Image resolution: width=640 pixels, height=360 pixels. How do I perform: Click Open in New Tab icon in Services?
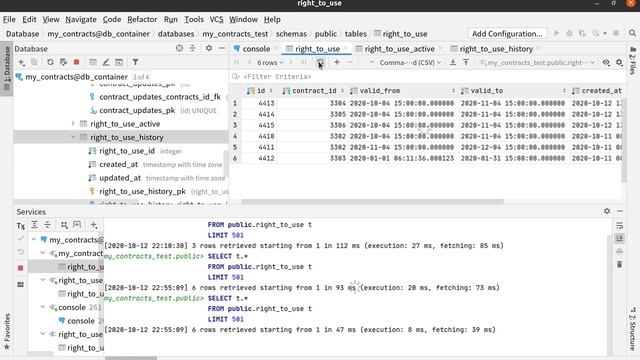(x=77, y=224)
